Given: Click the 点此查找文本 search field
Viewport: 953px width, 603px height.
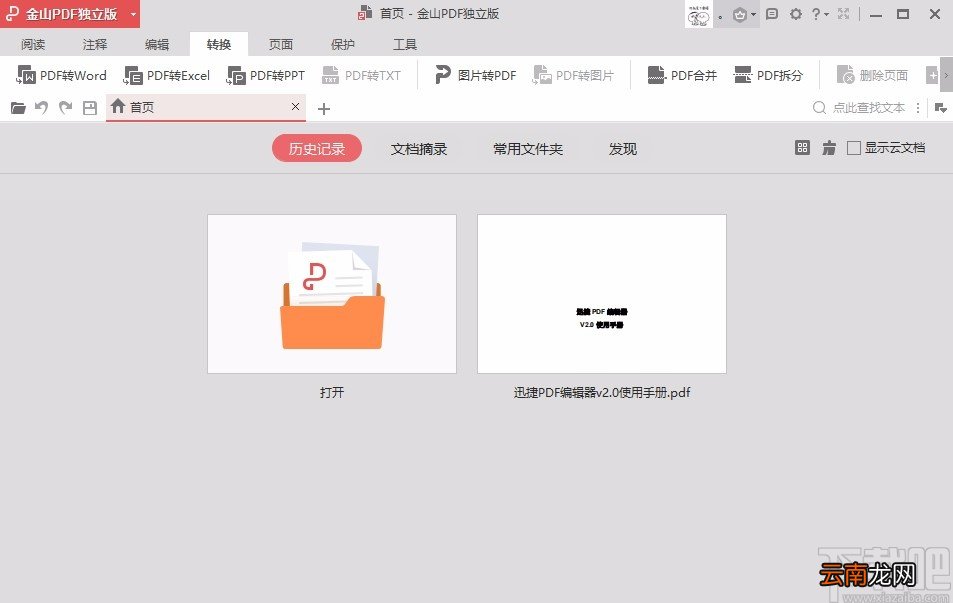Looking at the screenshot, I should click(x=859, y=108).
